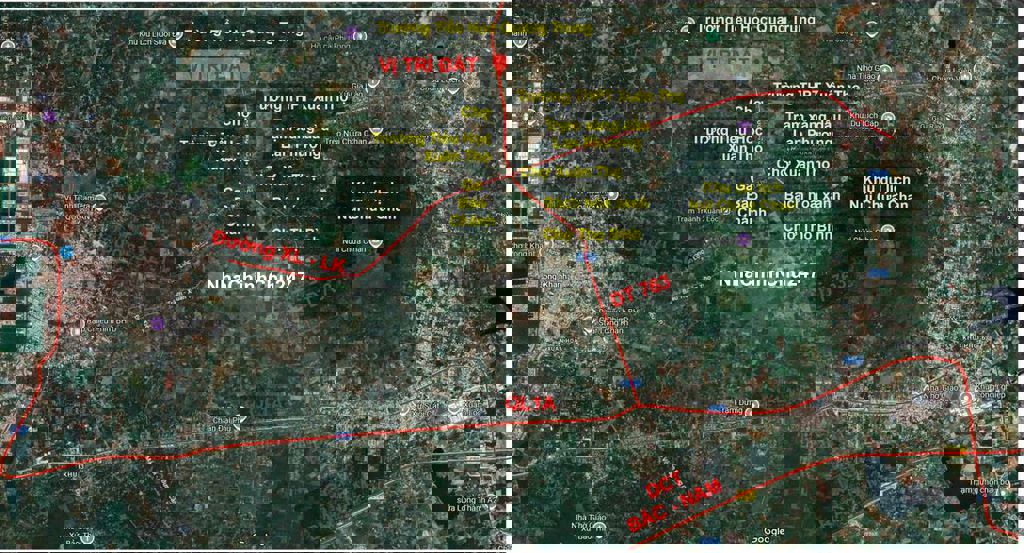Image resolution: width=1024 pixels, height=553 pixels.
Task: Select the blue road shield north of eastern QL14
Action: pyautogui.click(x=853, y=360)
